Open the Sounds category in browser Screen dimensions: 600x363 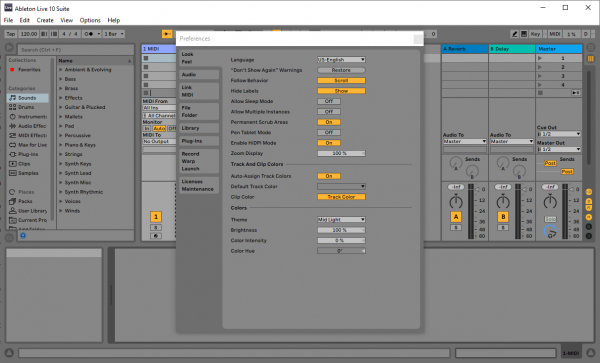pyautogui.click(x=28, y=98)
